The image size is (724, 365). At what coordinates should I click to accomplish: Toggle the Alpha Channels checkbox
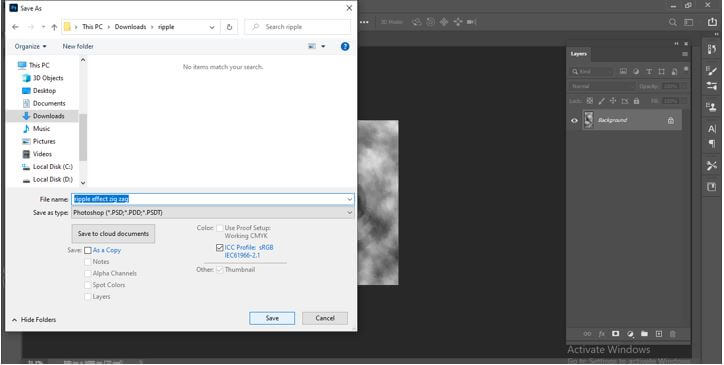[88, 274]
